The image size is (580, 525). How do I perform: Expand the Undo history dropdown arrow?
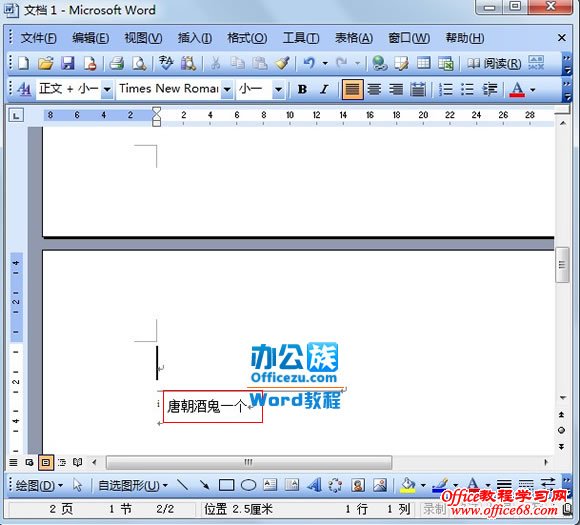(x=325, y=63)
